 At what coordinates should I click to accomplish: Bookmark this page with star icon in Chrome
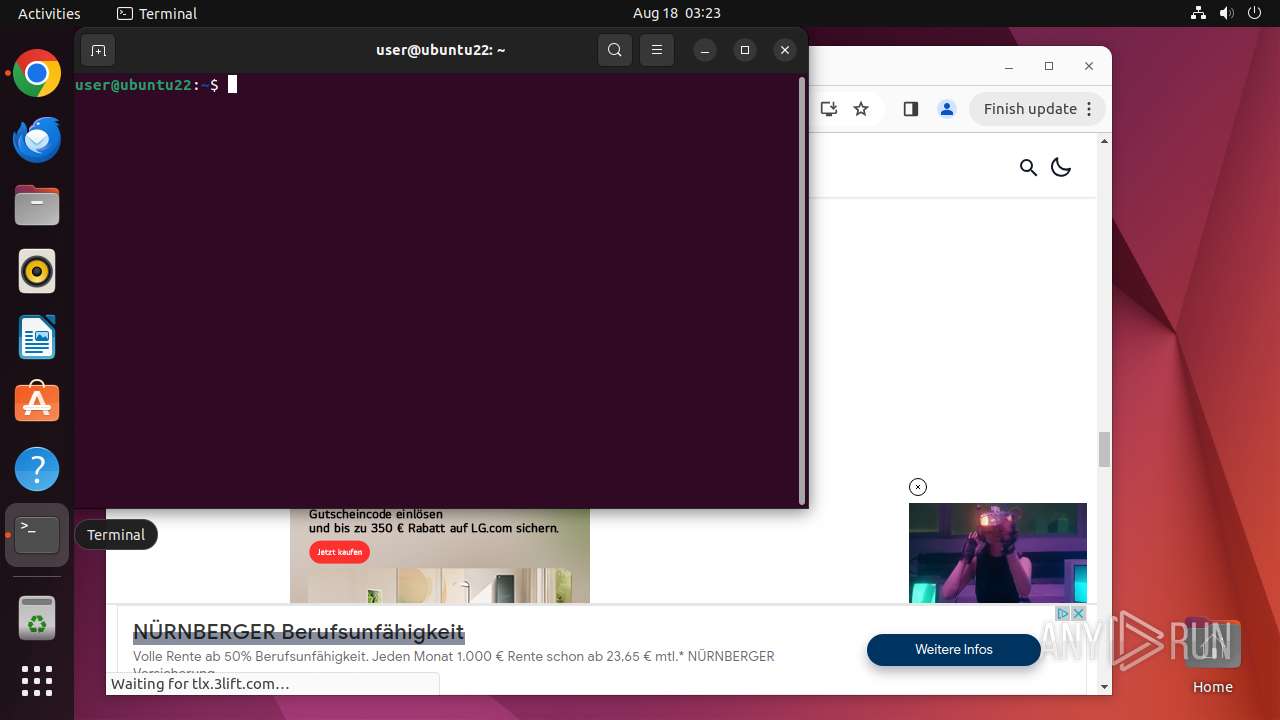(x=861, y=109)
